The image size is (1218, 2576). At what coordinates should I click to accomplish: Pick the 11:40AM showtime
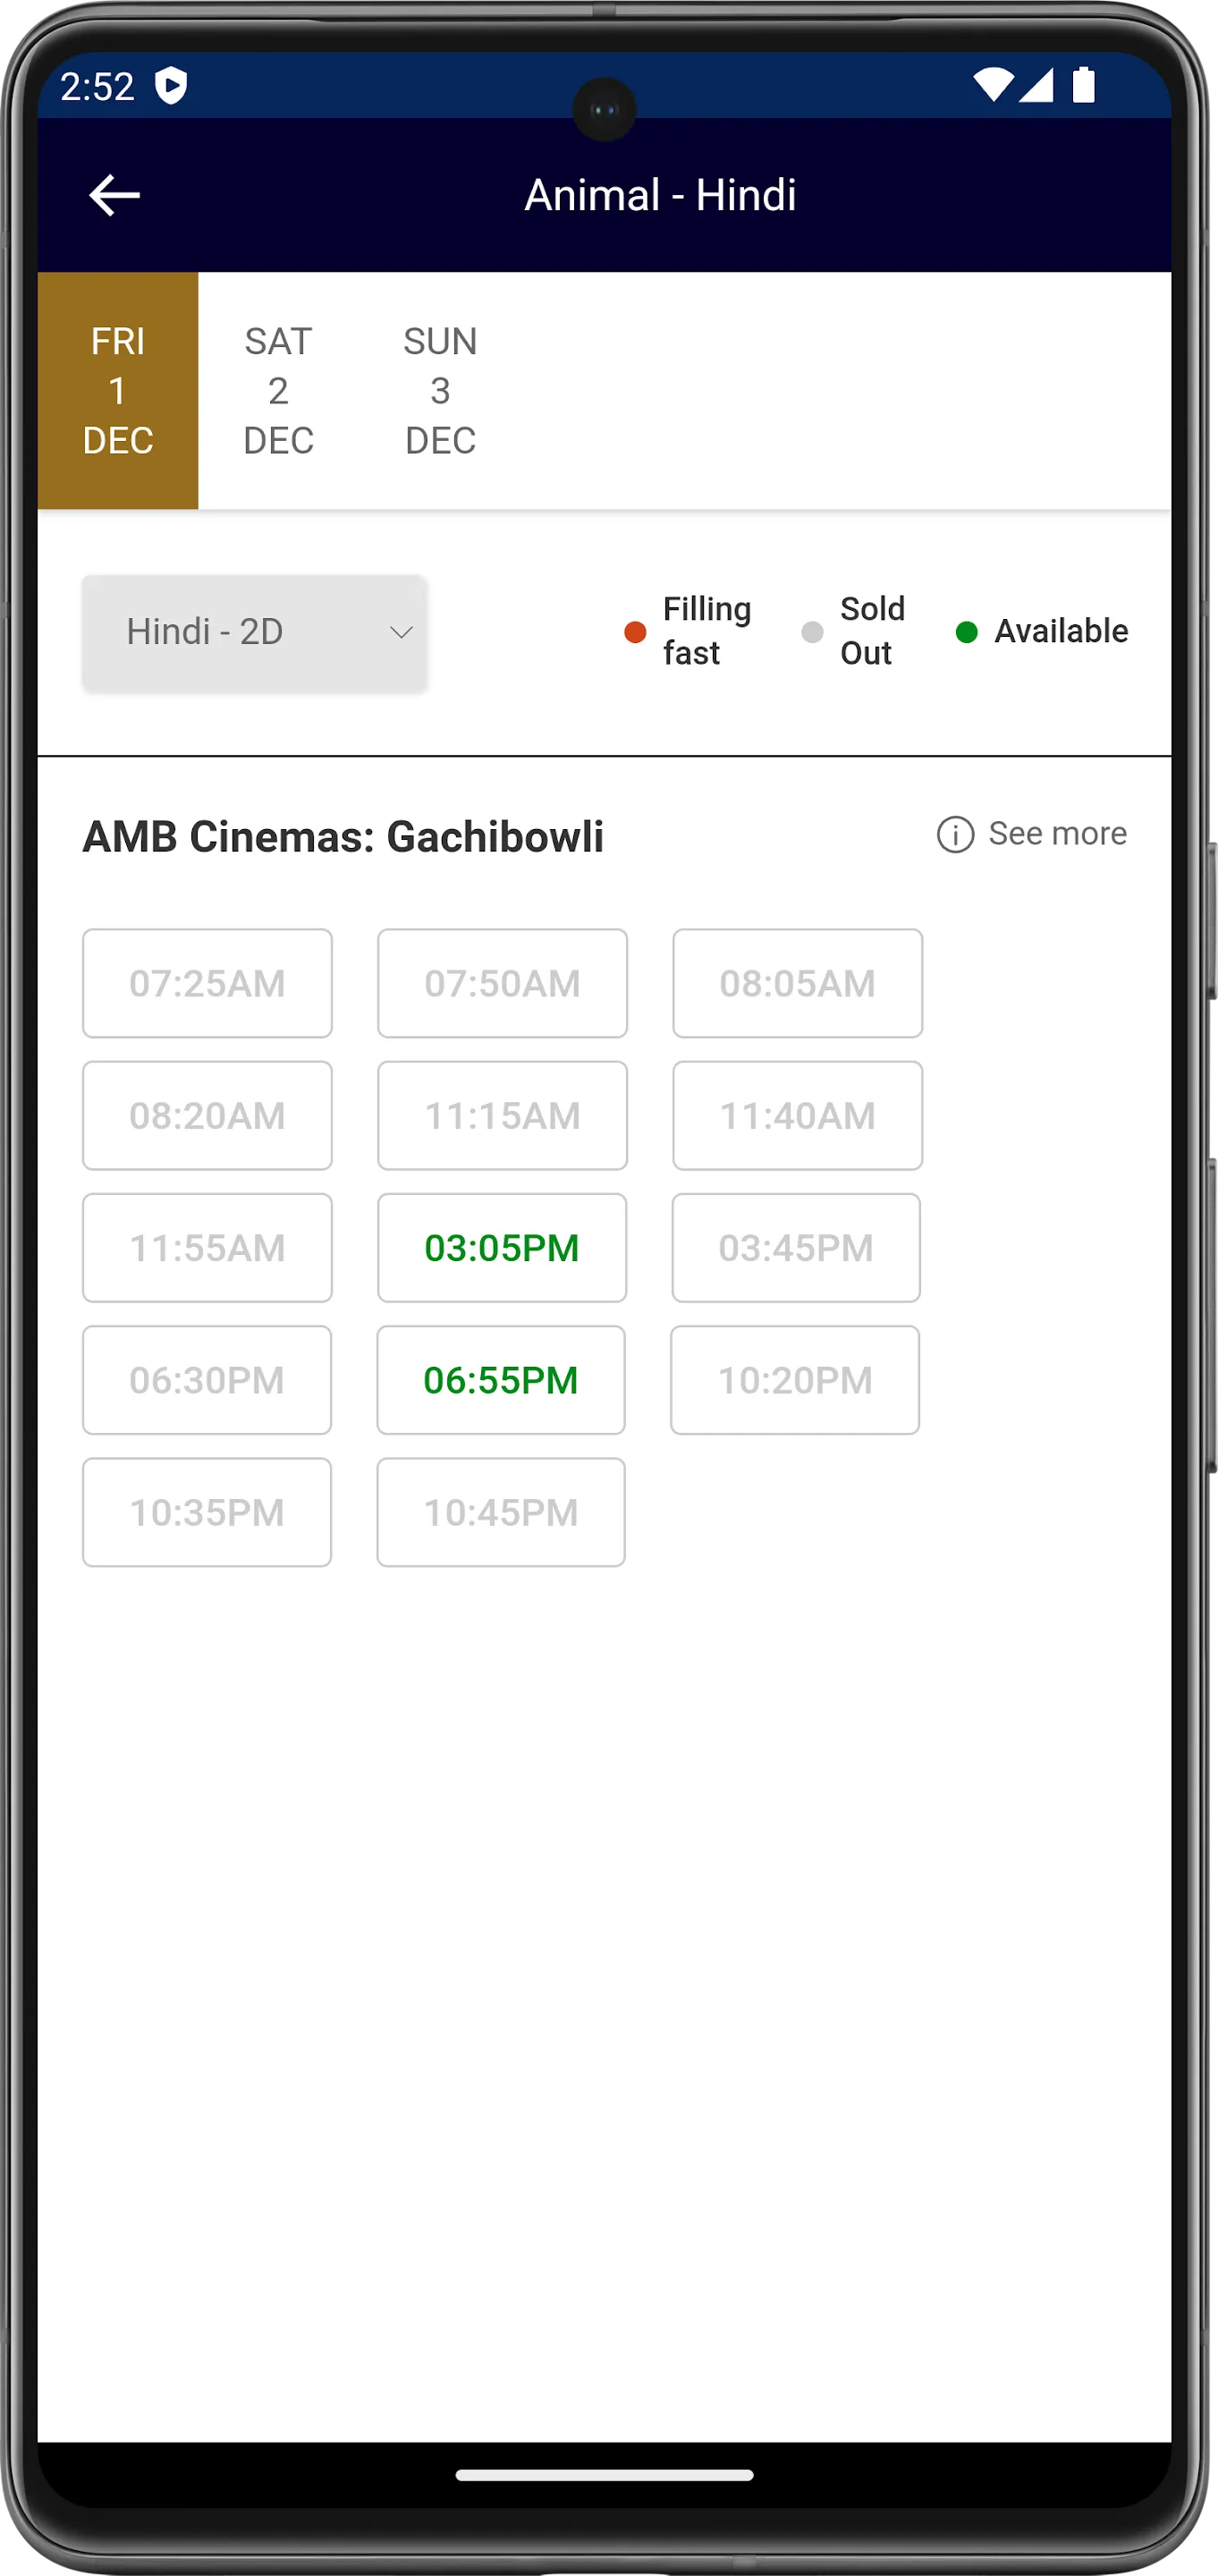click(x=797, y=1116)
